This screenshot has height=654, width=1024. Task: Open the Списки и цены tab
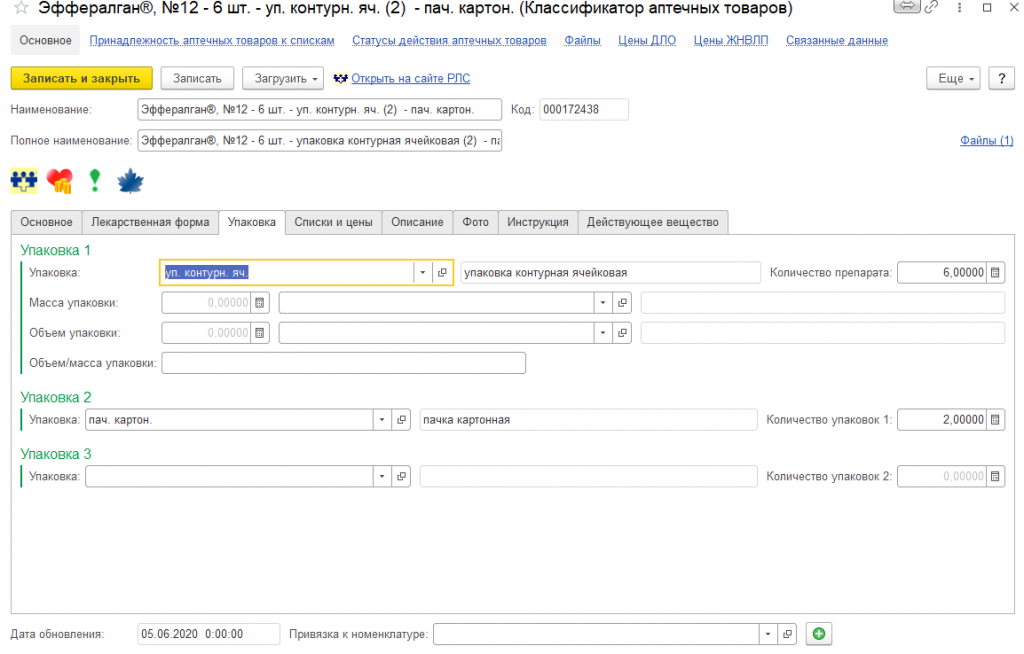click(333, 222)
